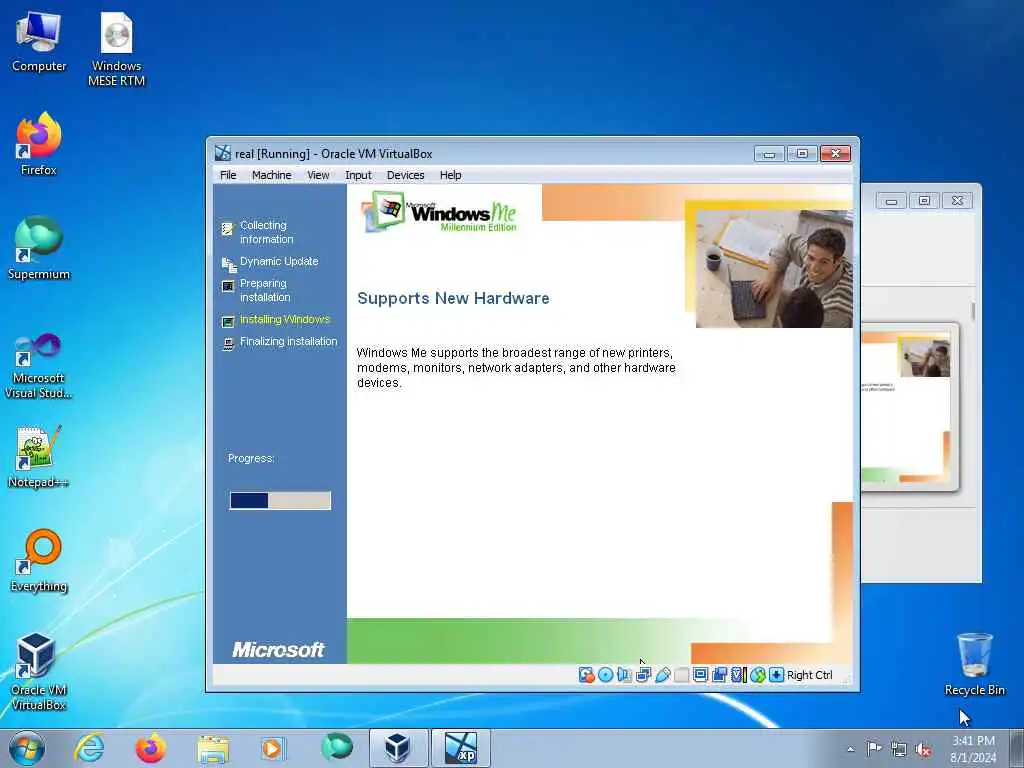Select the Notepad++ desktop shortcut
This screenshot has height=768, width=1024.
click(x=39, y=457)
